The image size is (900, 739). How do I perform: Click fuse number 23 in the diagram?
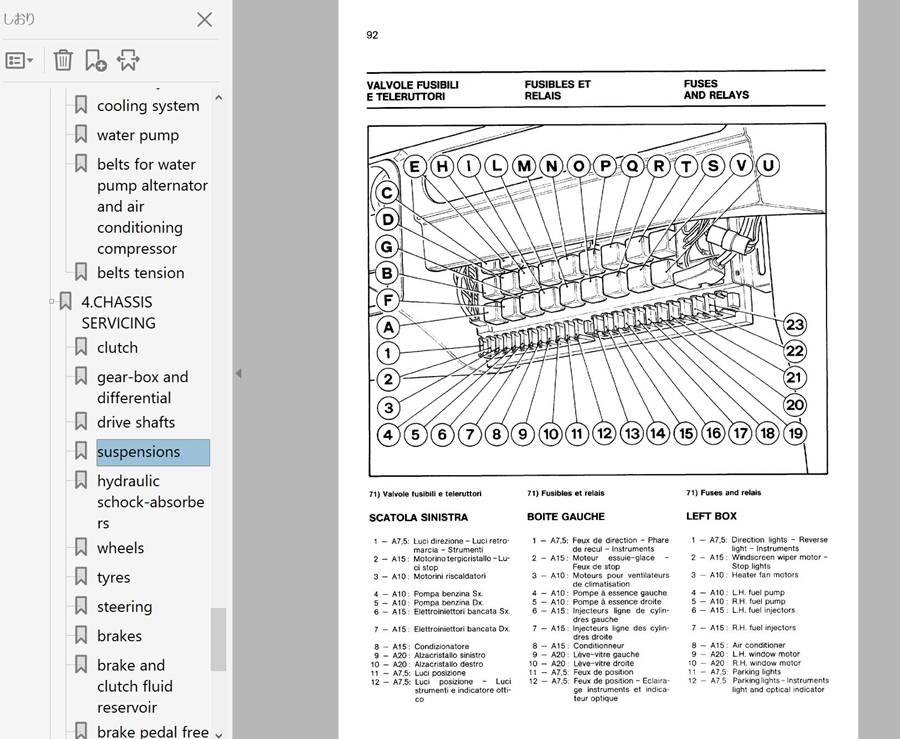795,325
